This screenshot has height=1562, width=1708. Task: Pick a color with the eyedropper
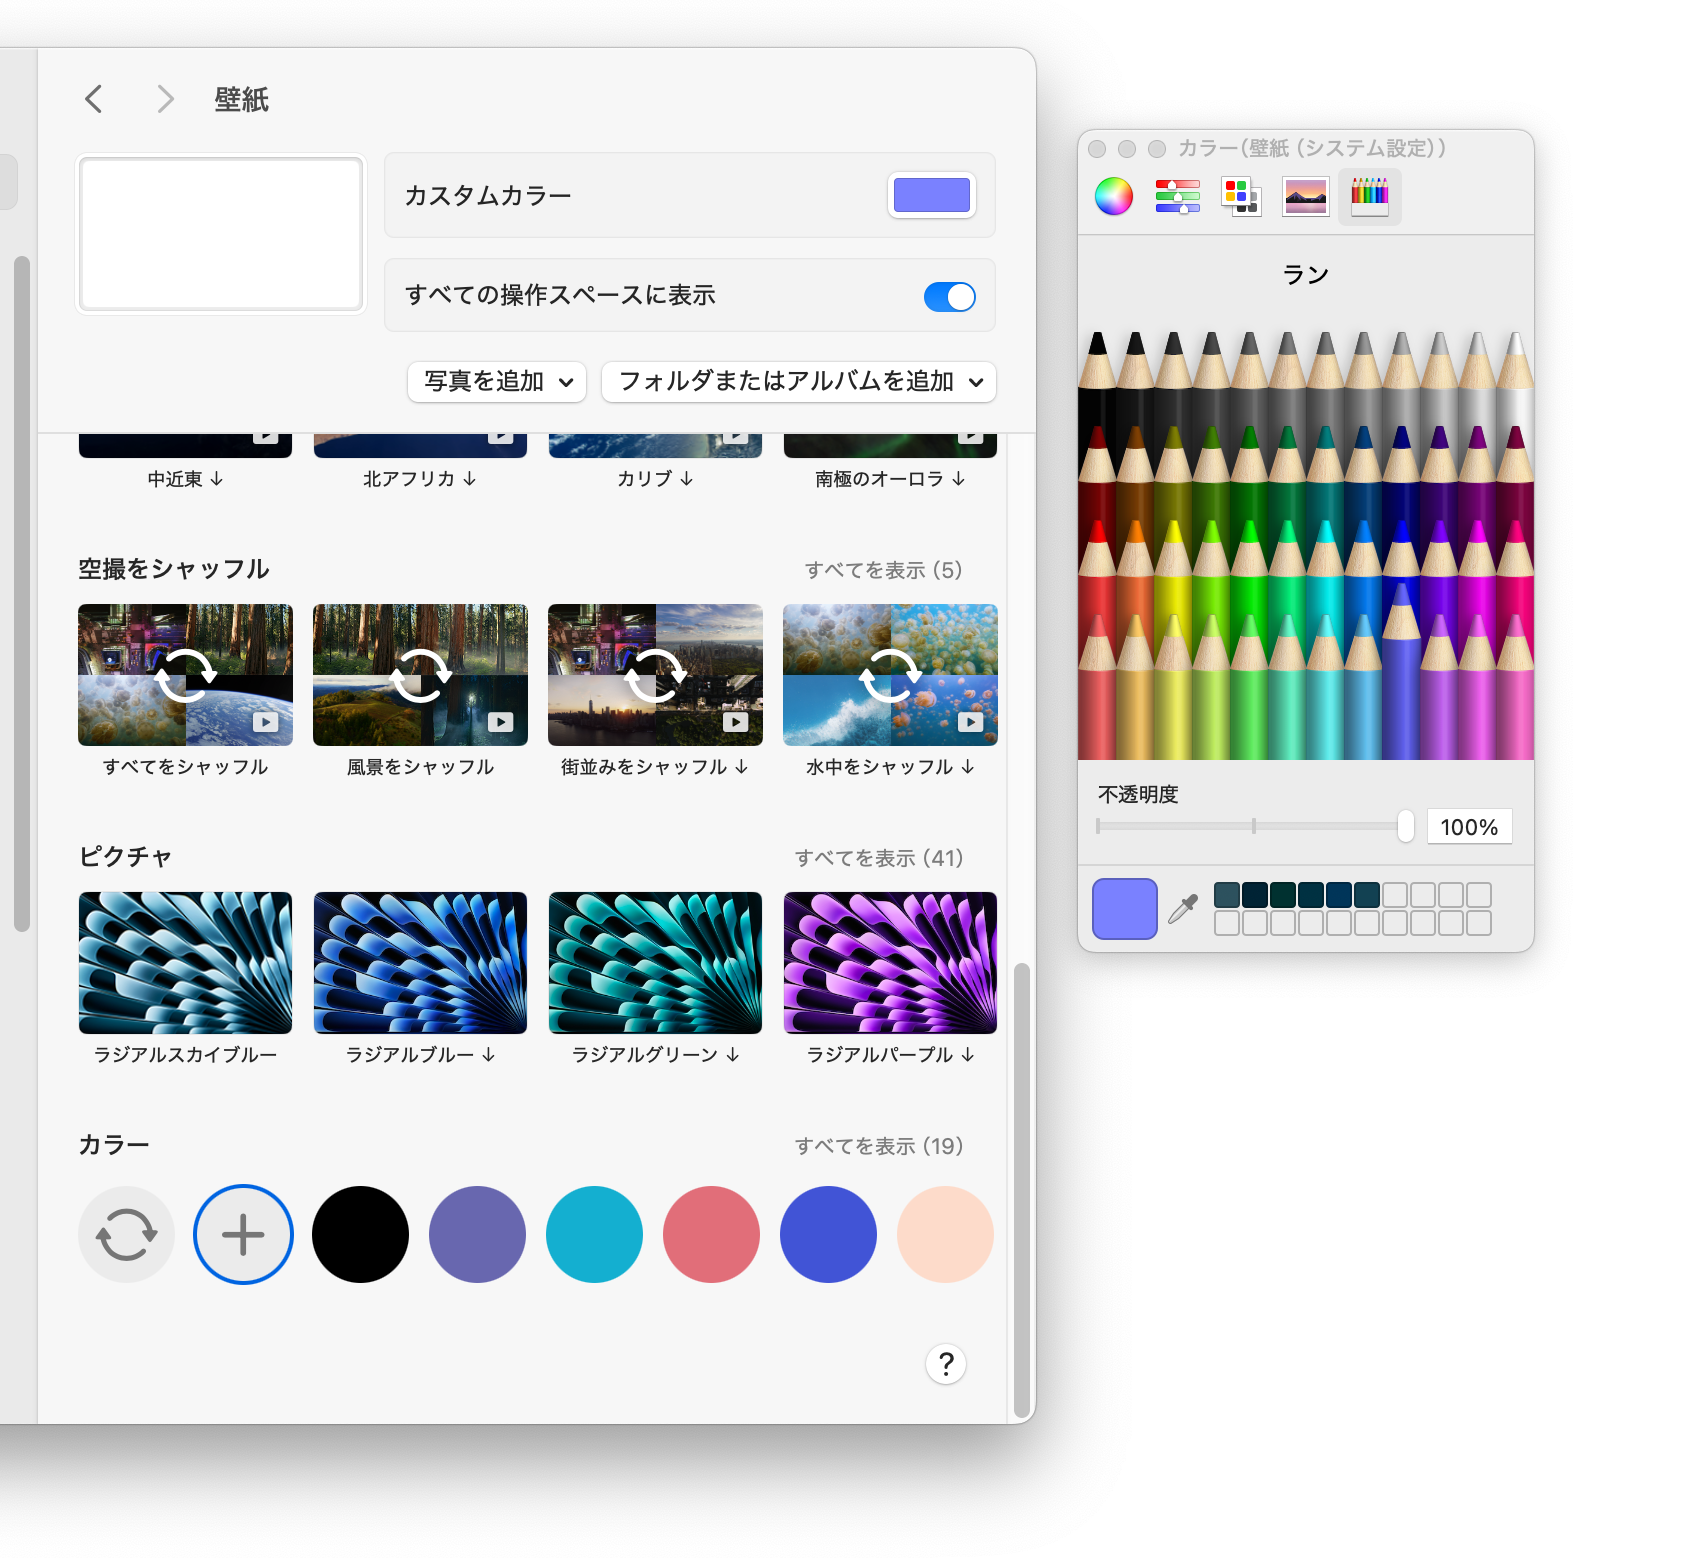[x=1183, y=909]
